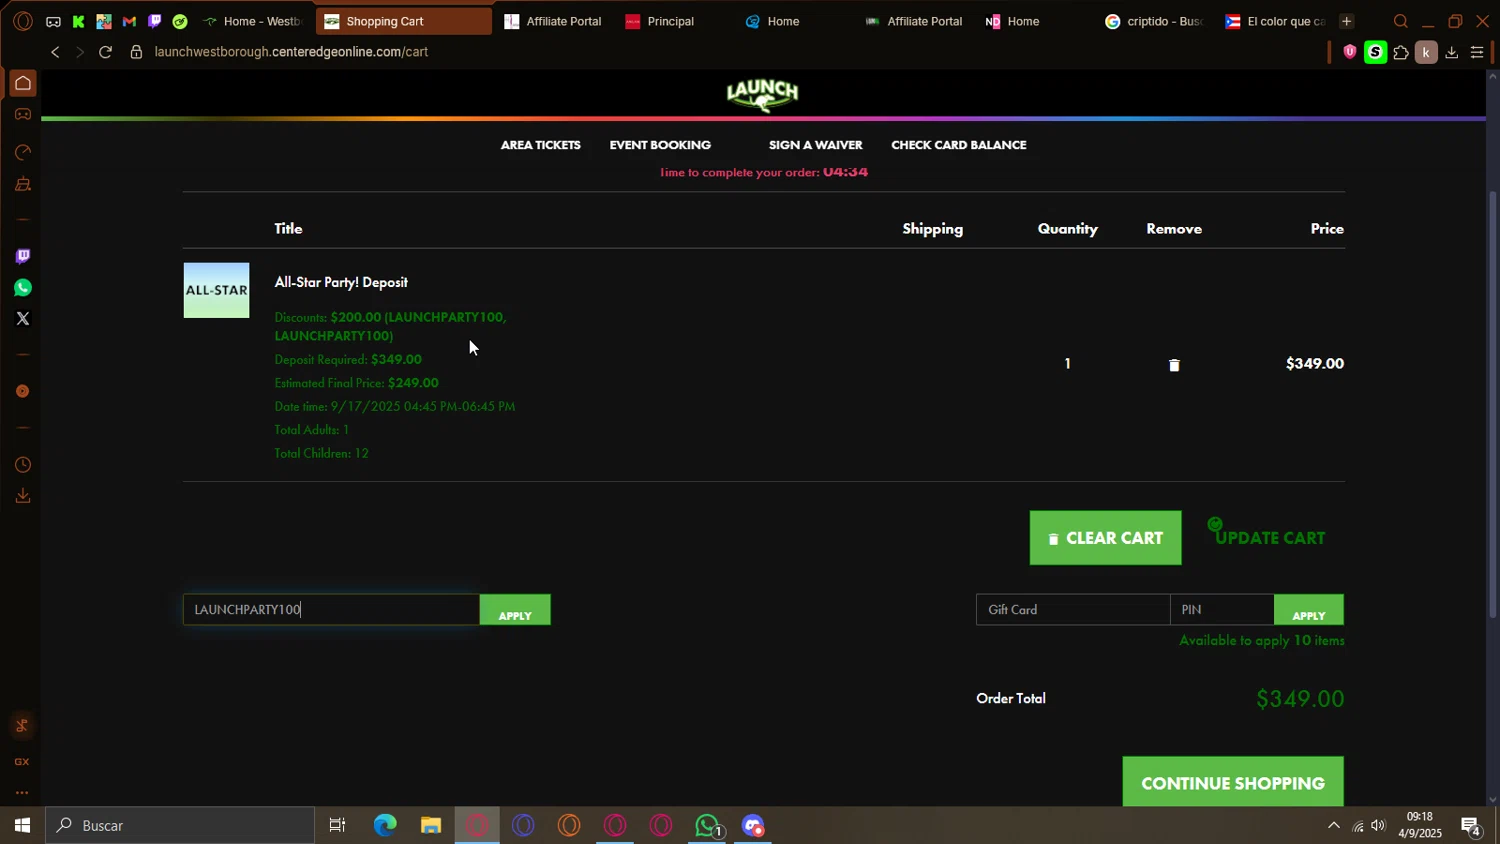The width and height of the screenshot is (1500, 844).
Task: Open the pinned Kick tab
Action: pos(78,21)
